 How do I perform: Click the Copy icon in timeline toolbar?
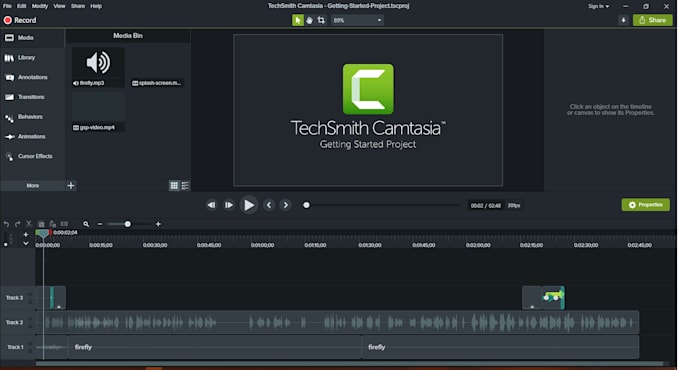tap(41, 224)
